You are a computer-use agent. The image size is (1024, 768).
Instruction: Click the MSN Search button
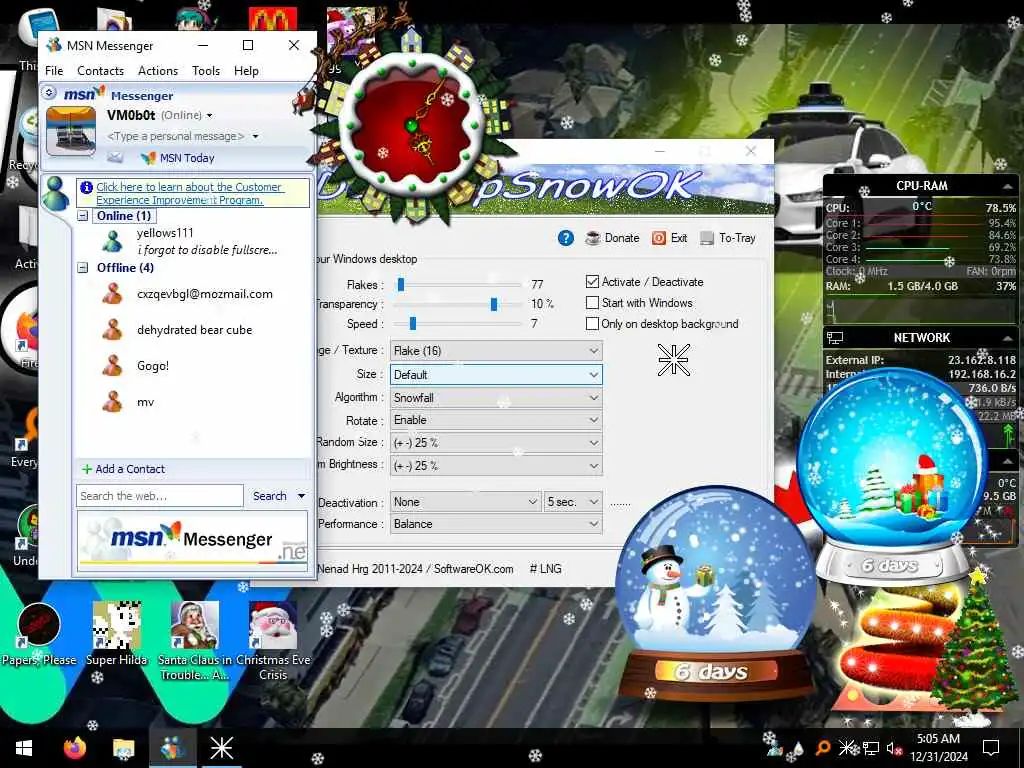coord(269,496)
